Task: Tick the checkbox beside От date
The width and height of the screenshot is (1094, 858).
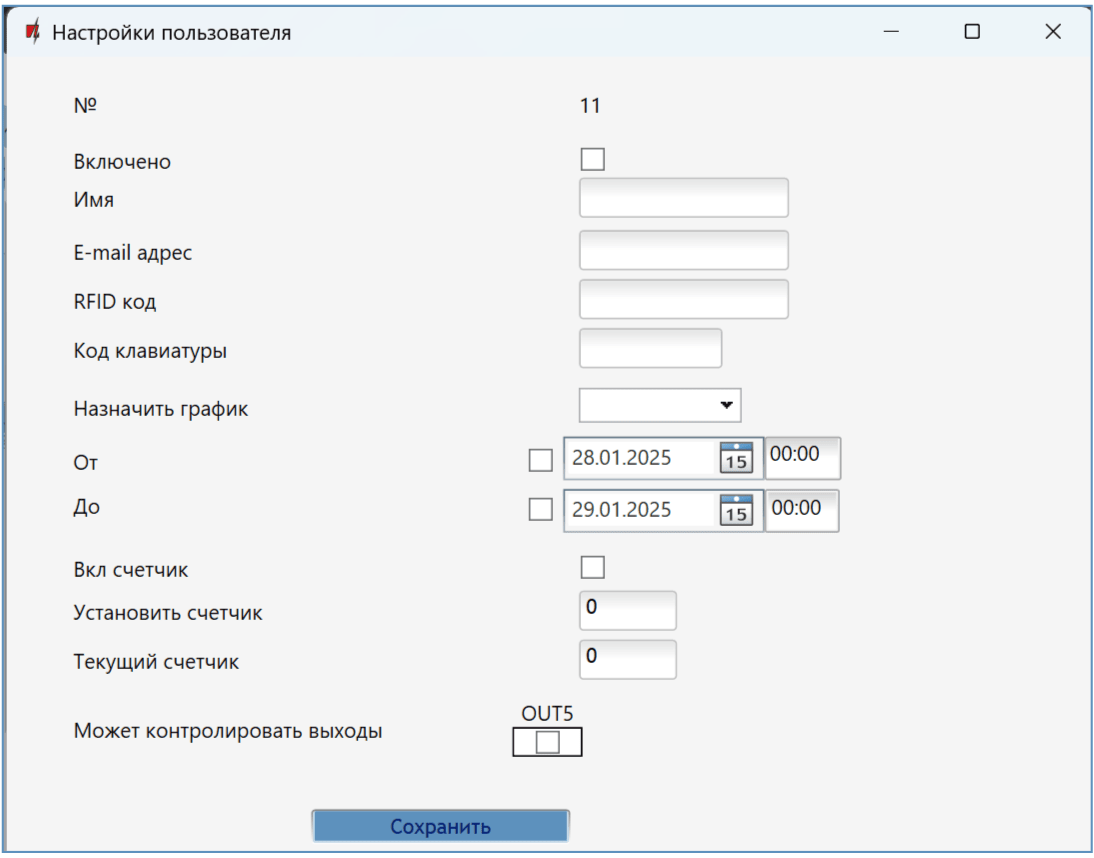Action: 540,460
